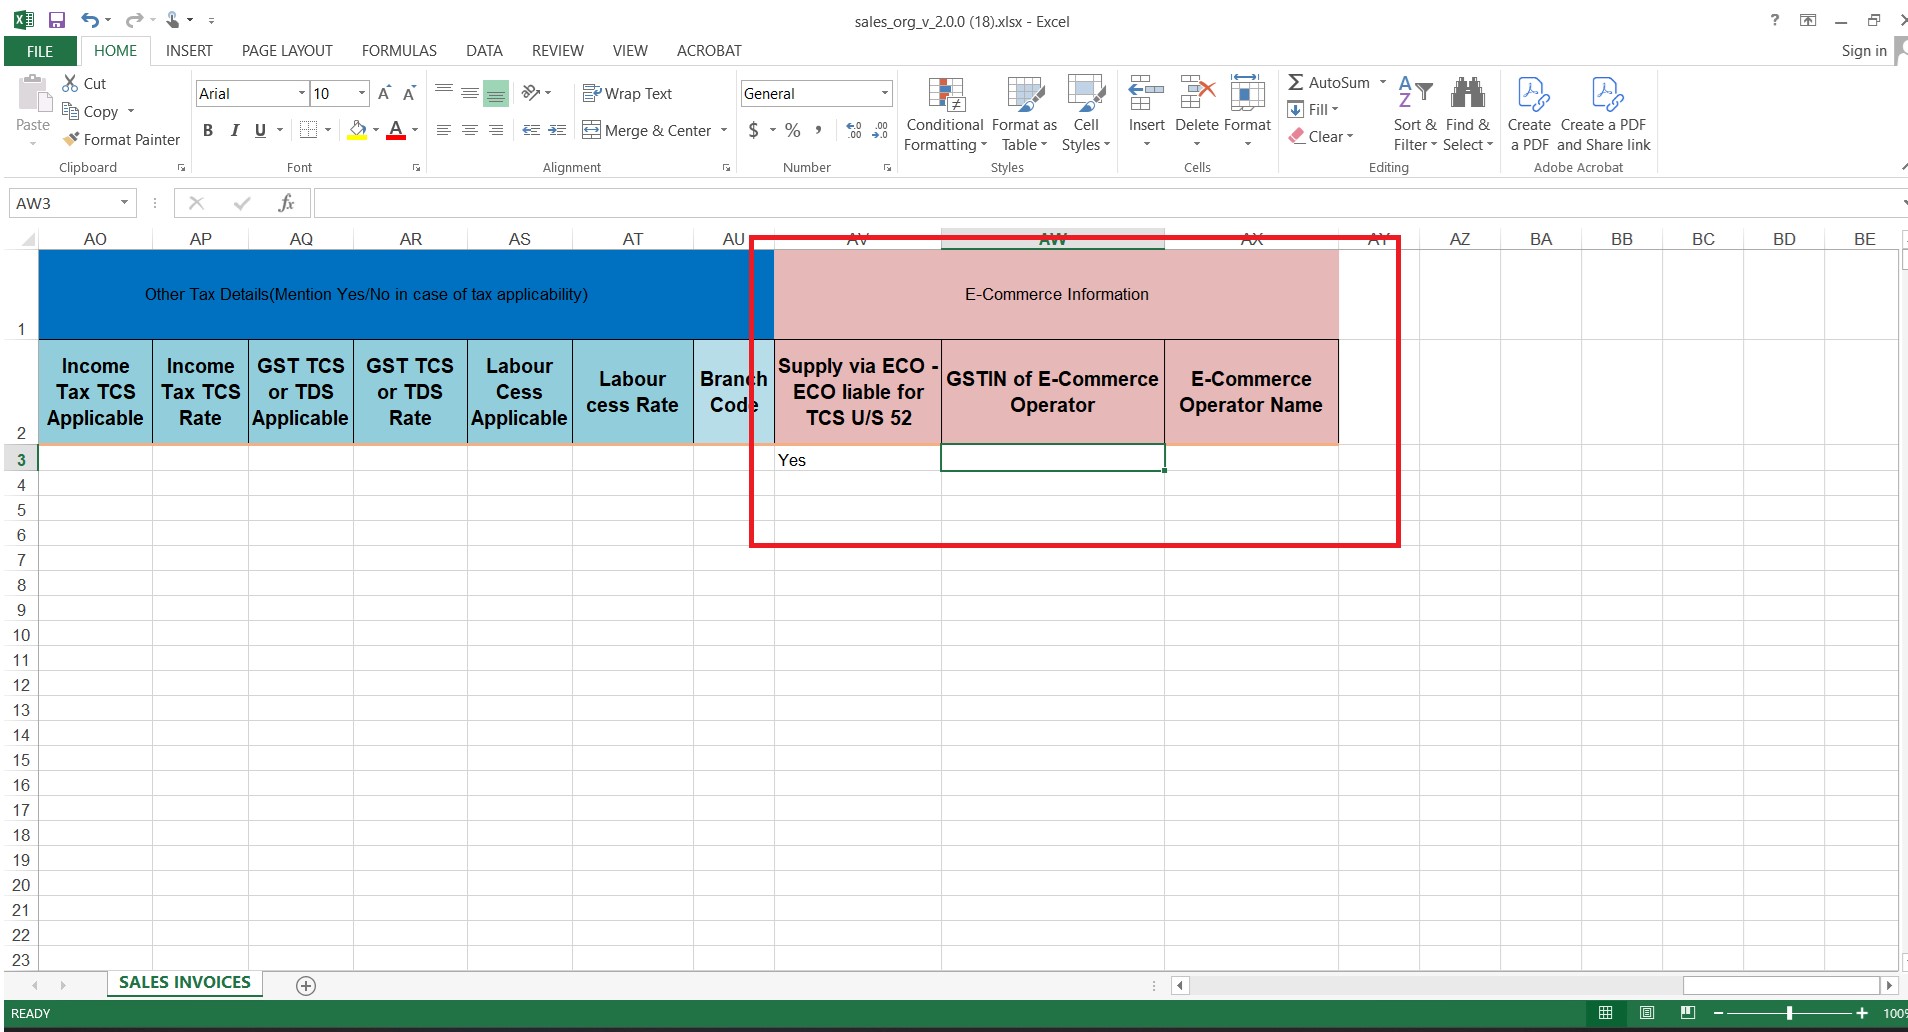Redo the last undone action
Screen dimensions: 1908x1032
pyautogui.click(x=133, y=20)
